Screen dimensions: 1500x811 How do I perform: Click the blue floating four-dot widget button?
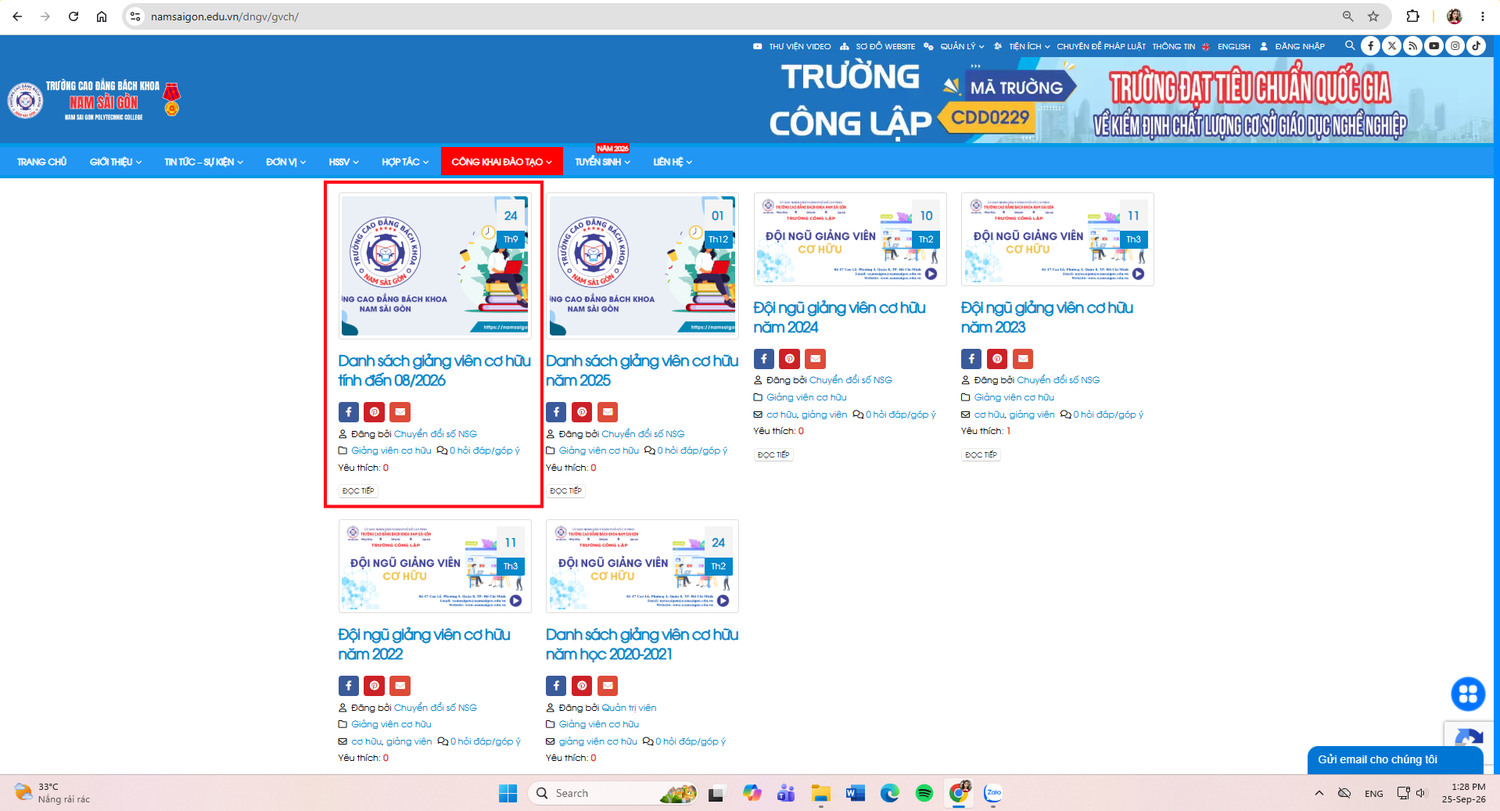coord(1468,694)
